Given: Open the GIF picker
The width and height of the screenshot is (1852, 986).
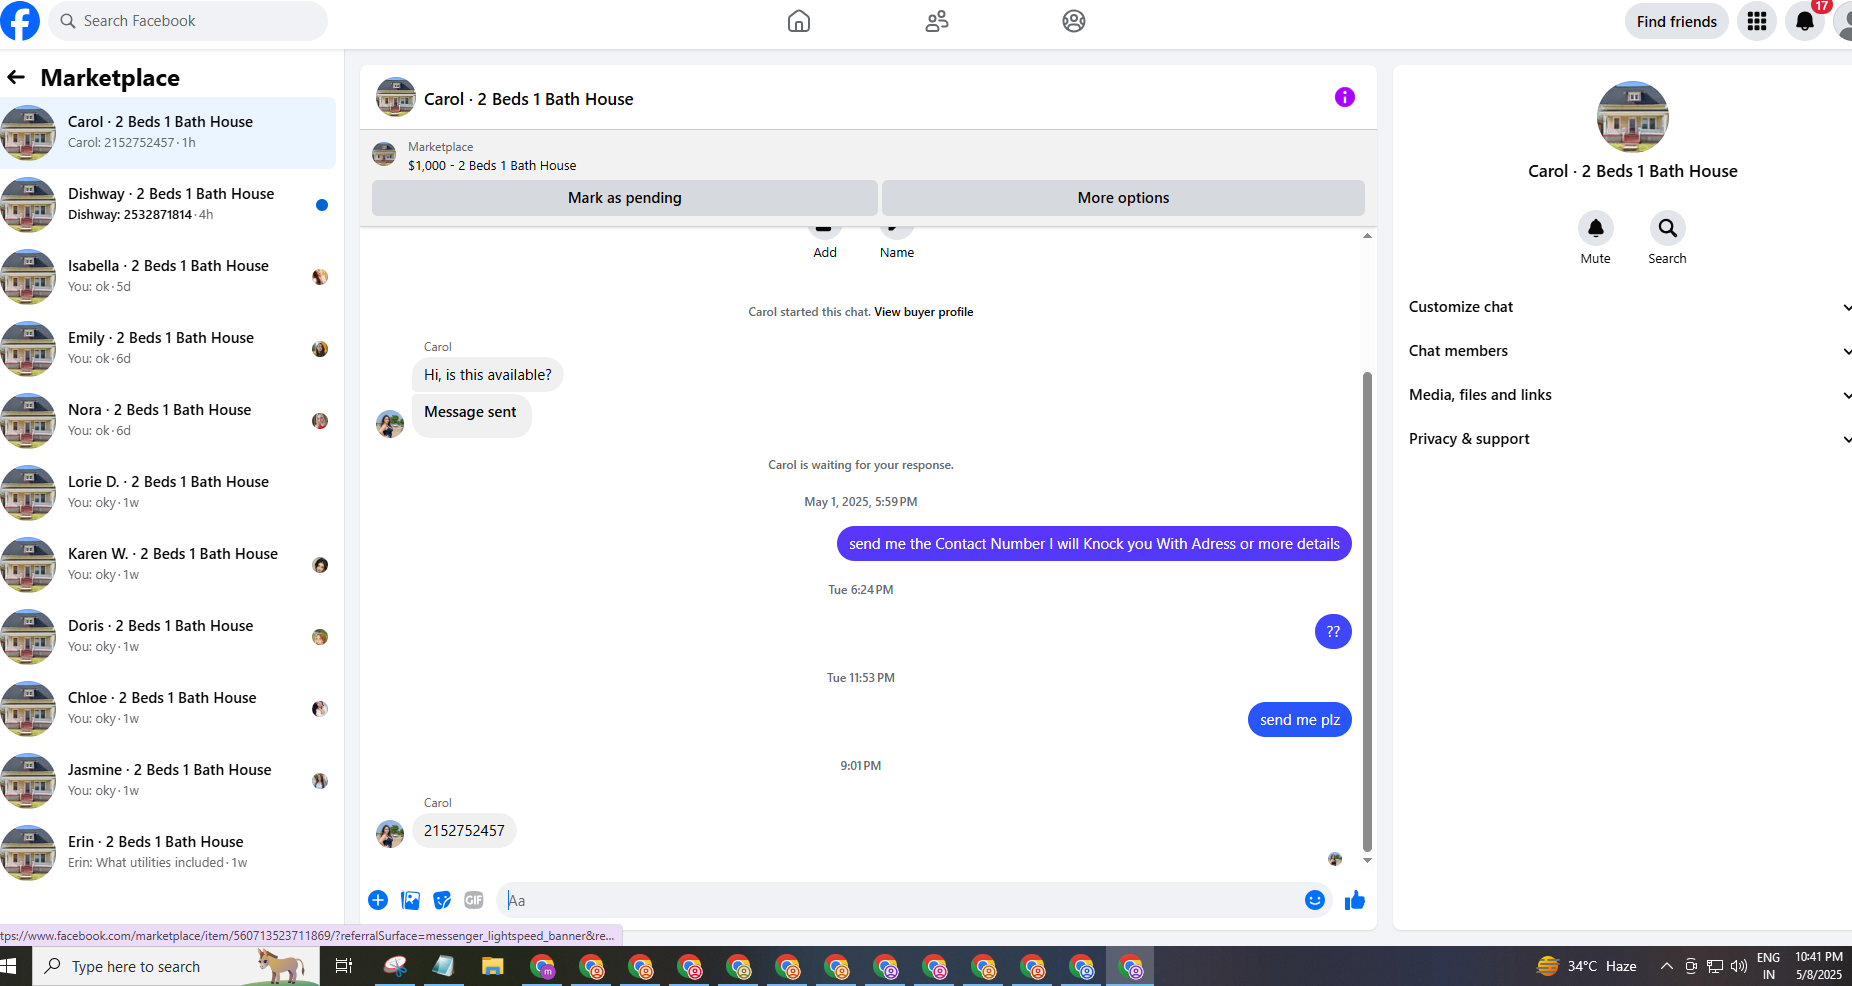Looking at the screenshot, I should (x=474, y=900).
